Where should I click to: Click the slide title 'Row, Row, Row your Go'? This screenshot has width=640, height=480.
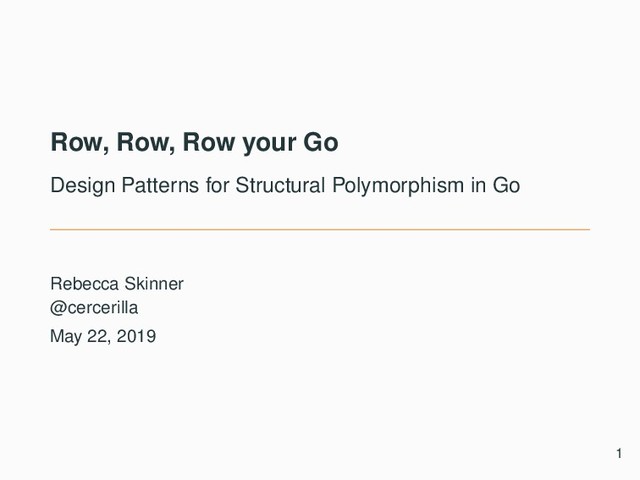[x=194, y=143]
